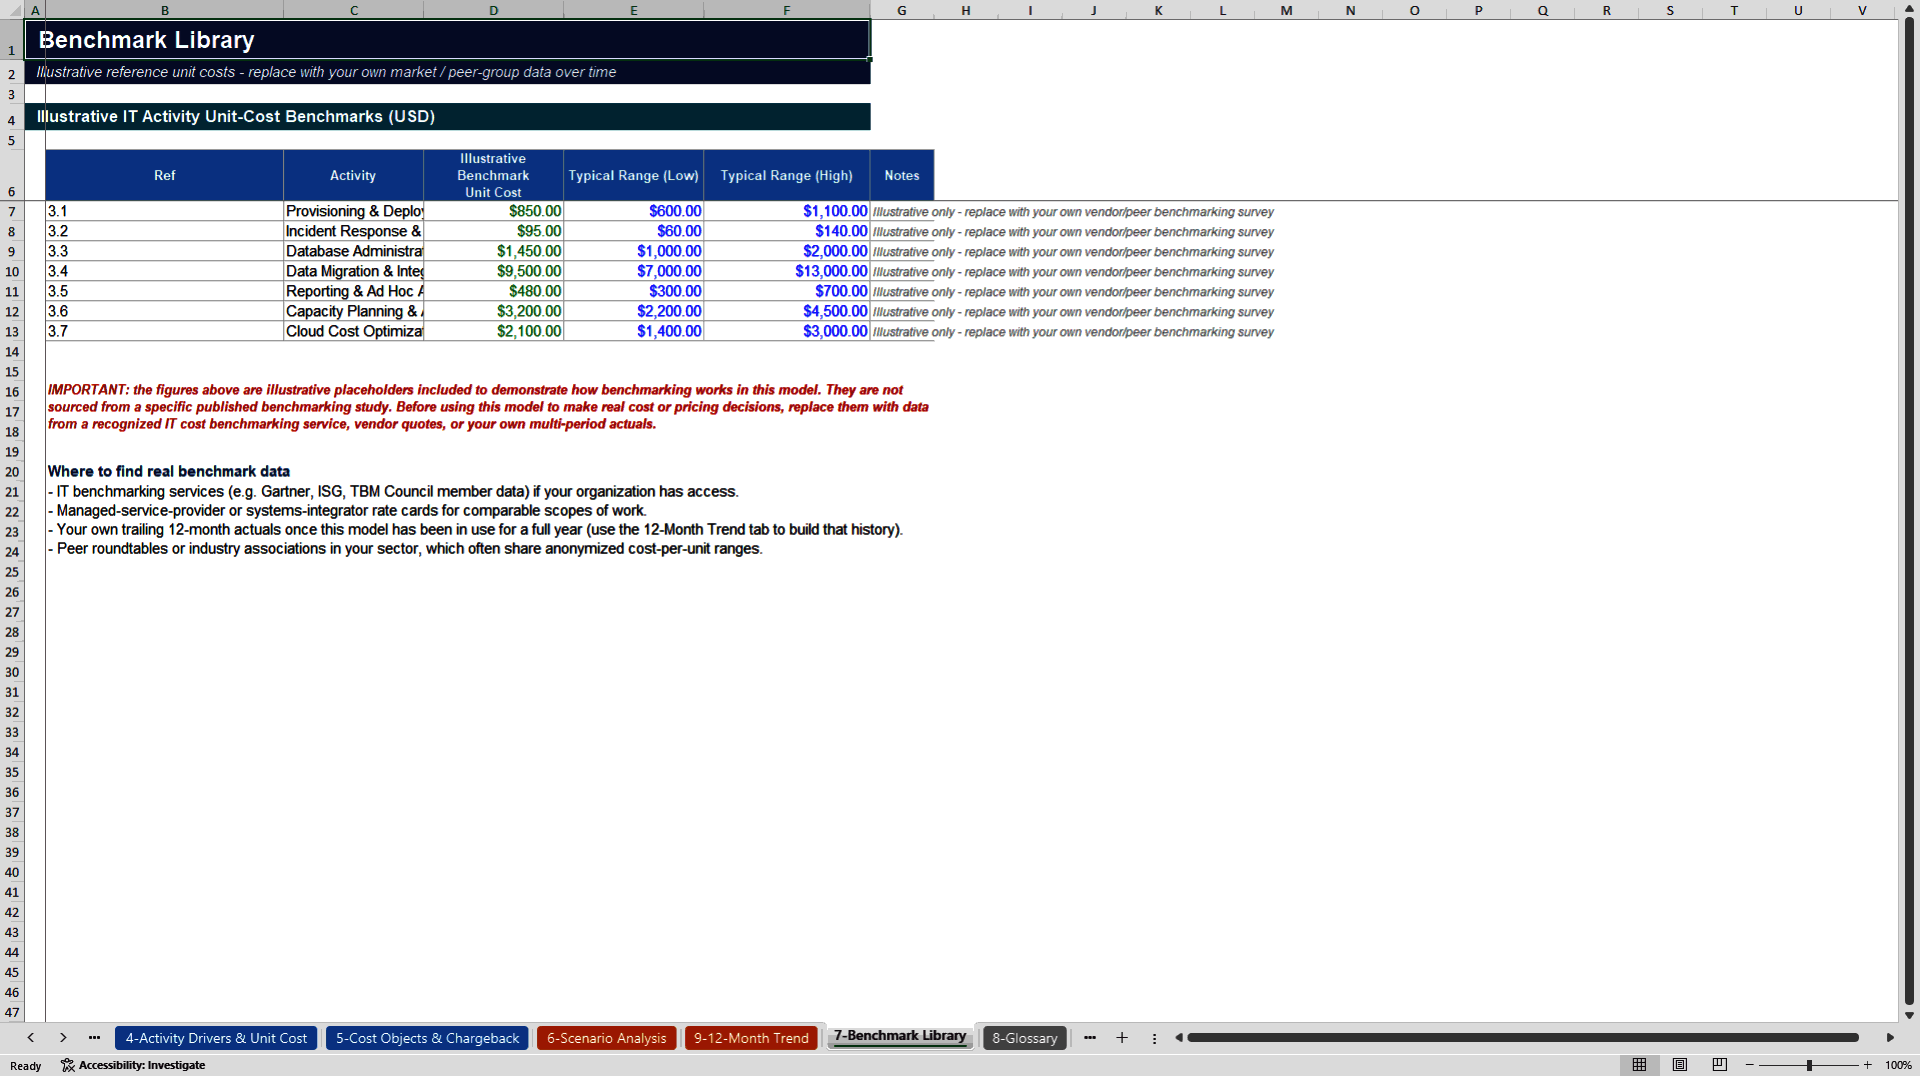Click the vertical scrollbar thumb

(x=1909, y=511)
